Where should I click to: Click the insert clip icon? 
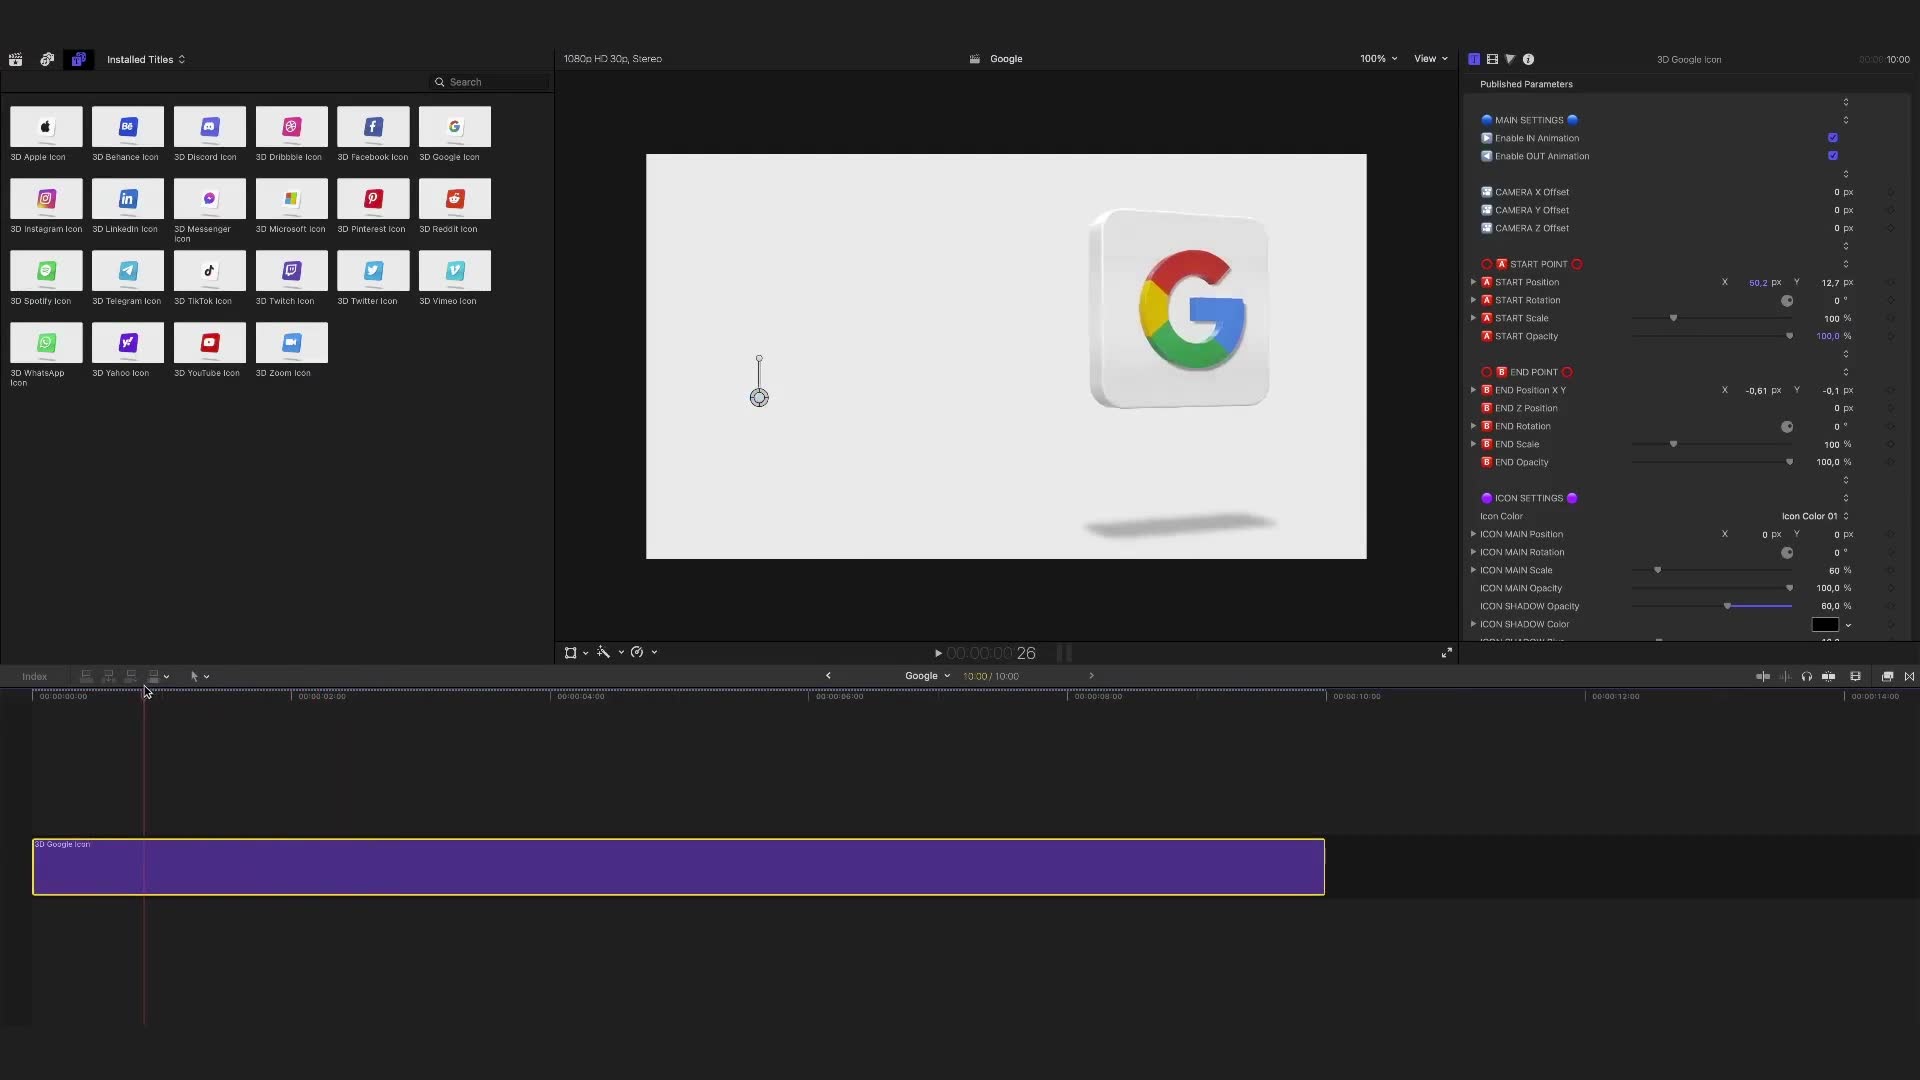(108, 676)
